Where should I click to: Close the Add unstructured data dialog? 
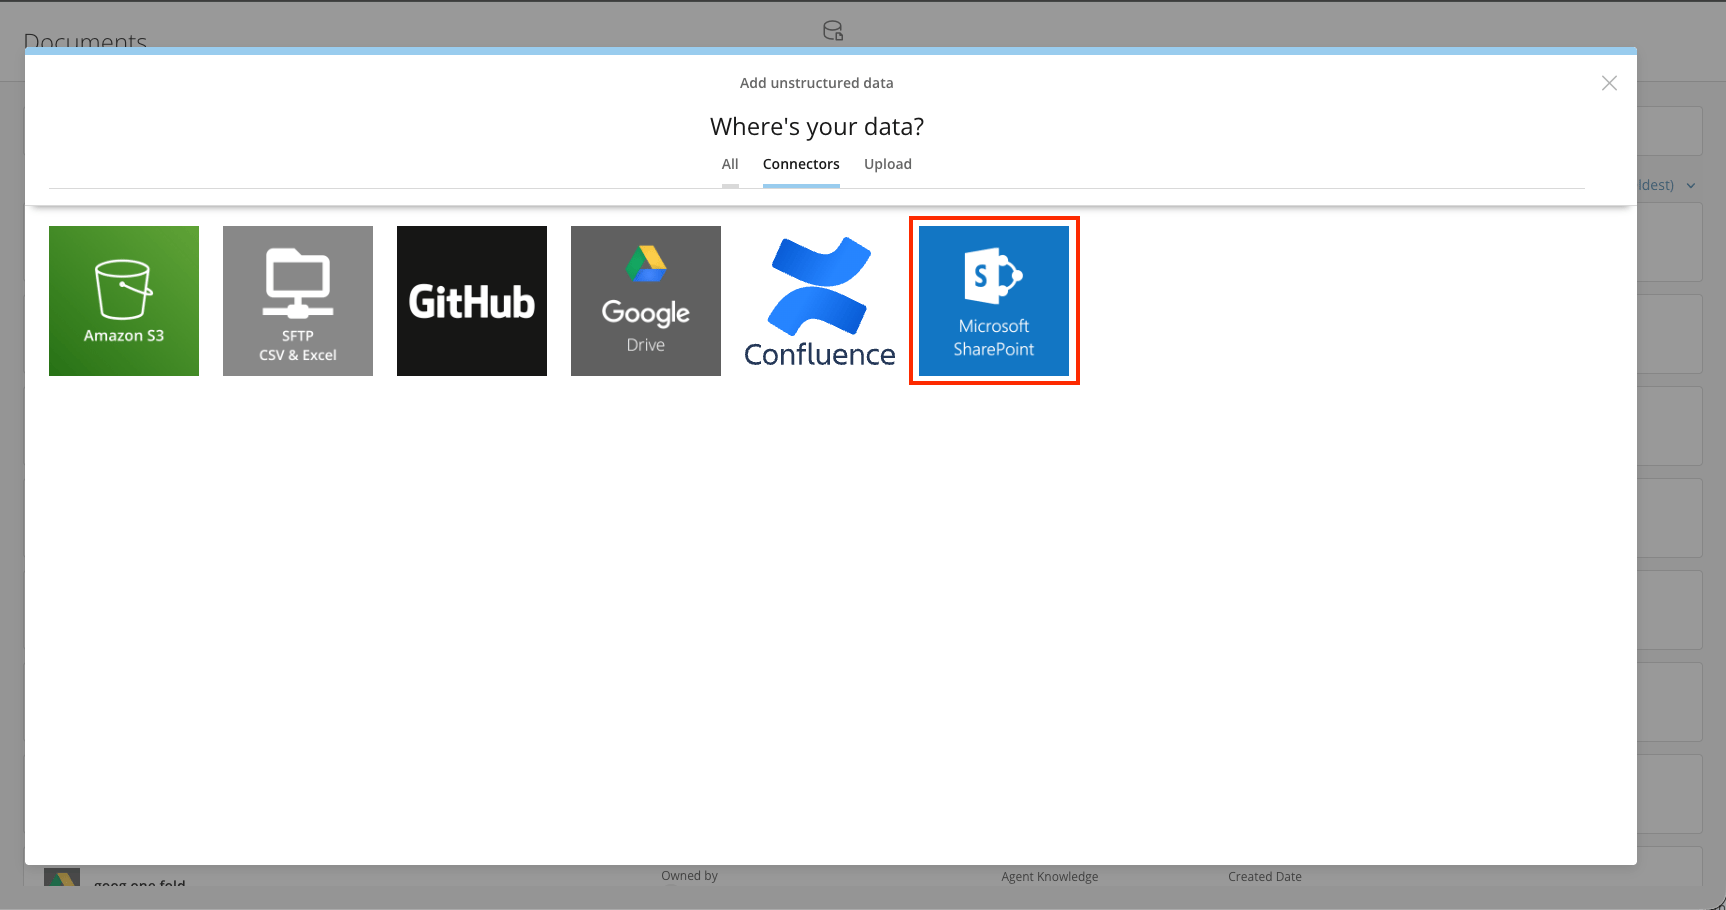(x=1609, y=83)
